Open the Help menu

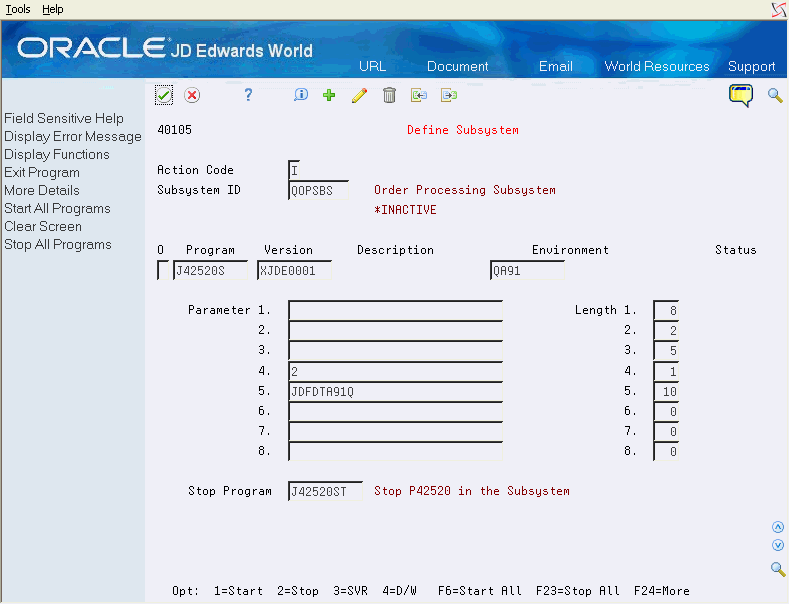pos(52,9)
